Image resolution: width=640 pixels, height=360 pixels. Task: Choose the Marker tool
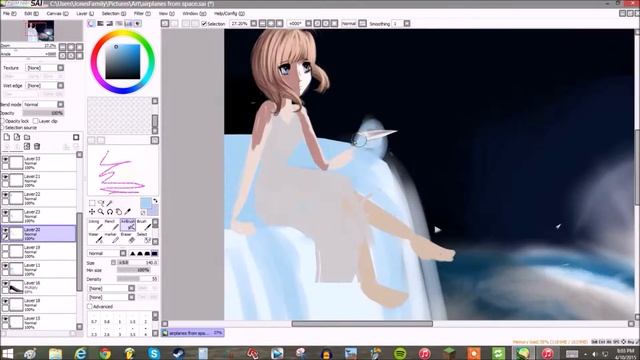pos(112,238)
